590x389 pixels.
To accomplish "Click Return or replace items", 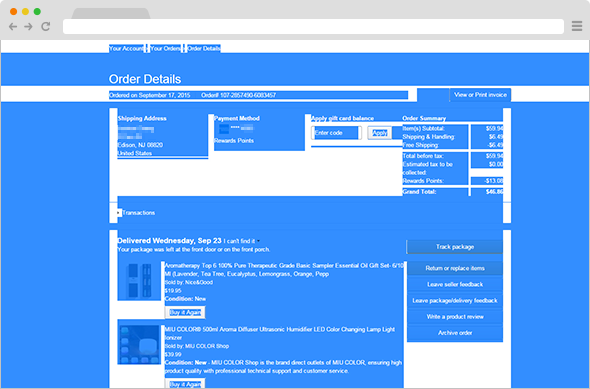I will point(455,268).
